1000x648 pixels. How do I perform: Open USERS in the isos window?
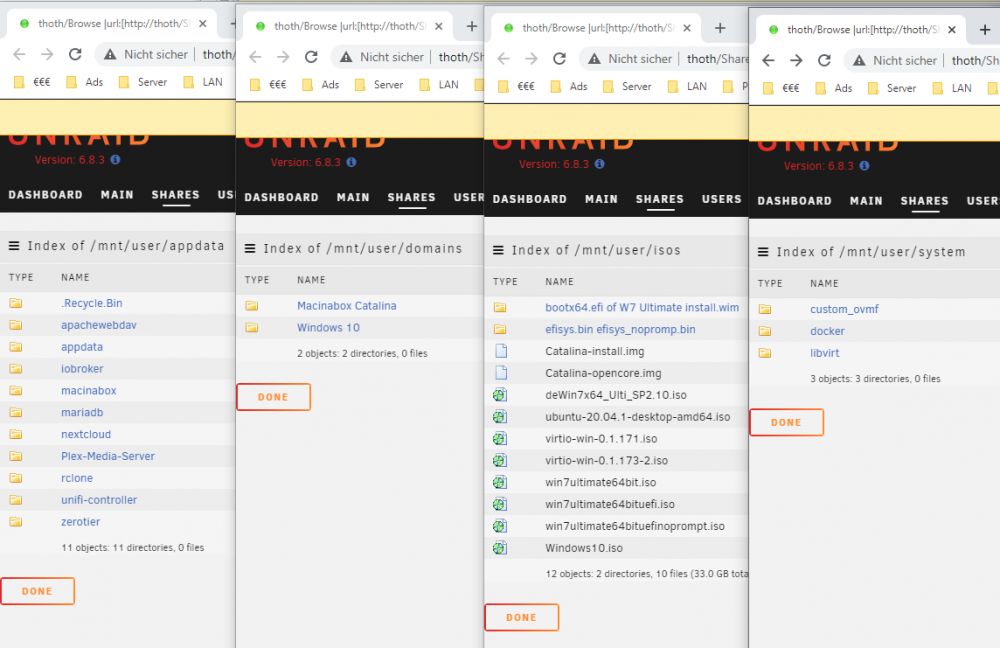tap(722, 199)
